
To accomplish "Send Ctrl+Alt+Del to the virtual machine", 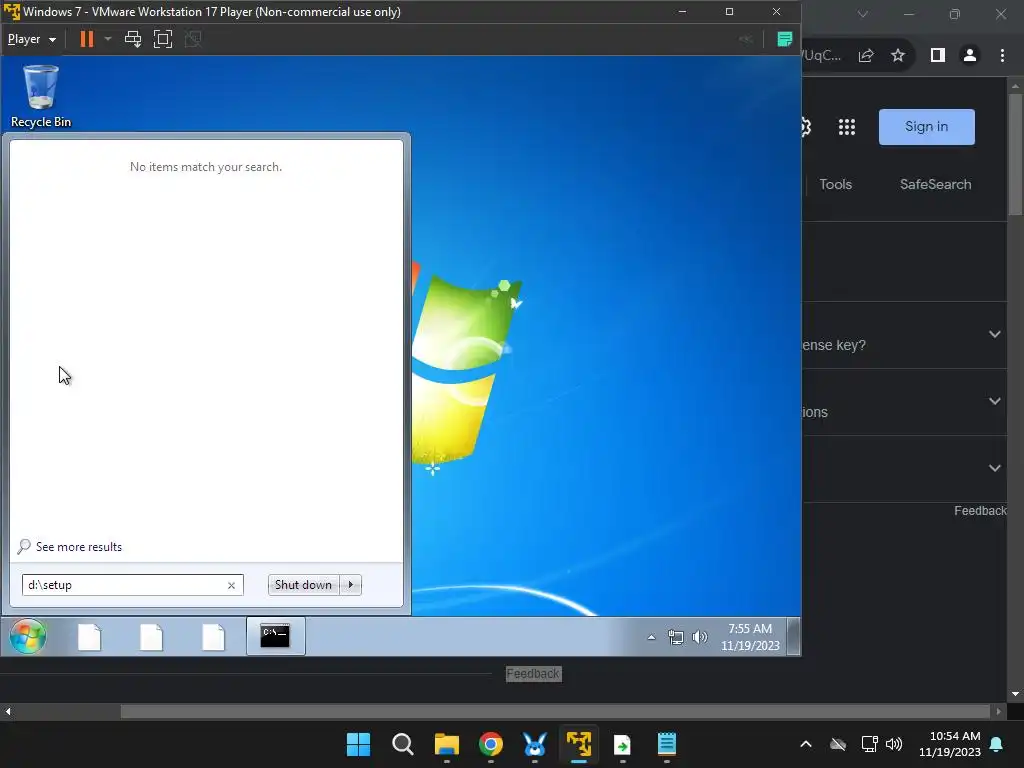I will click(133, 39).
